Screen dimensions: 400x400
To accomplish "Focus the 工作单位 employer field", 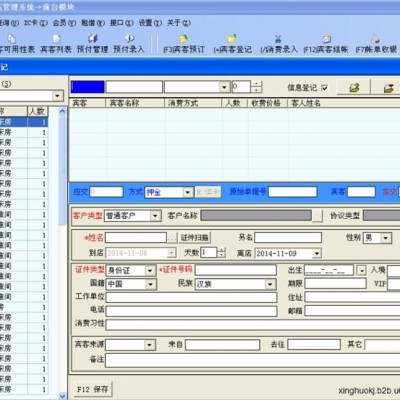I will tap(191, 297).
